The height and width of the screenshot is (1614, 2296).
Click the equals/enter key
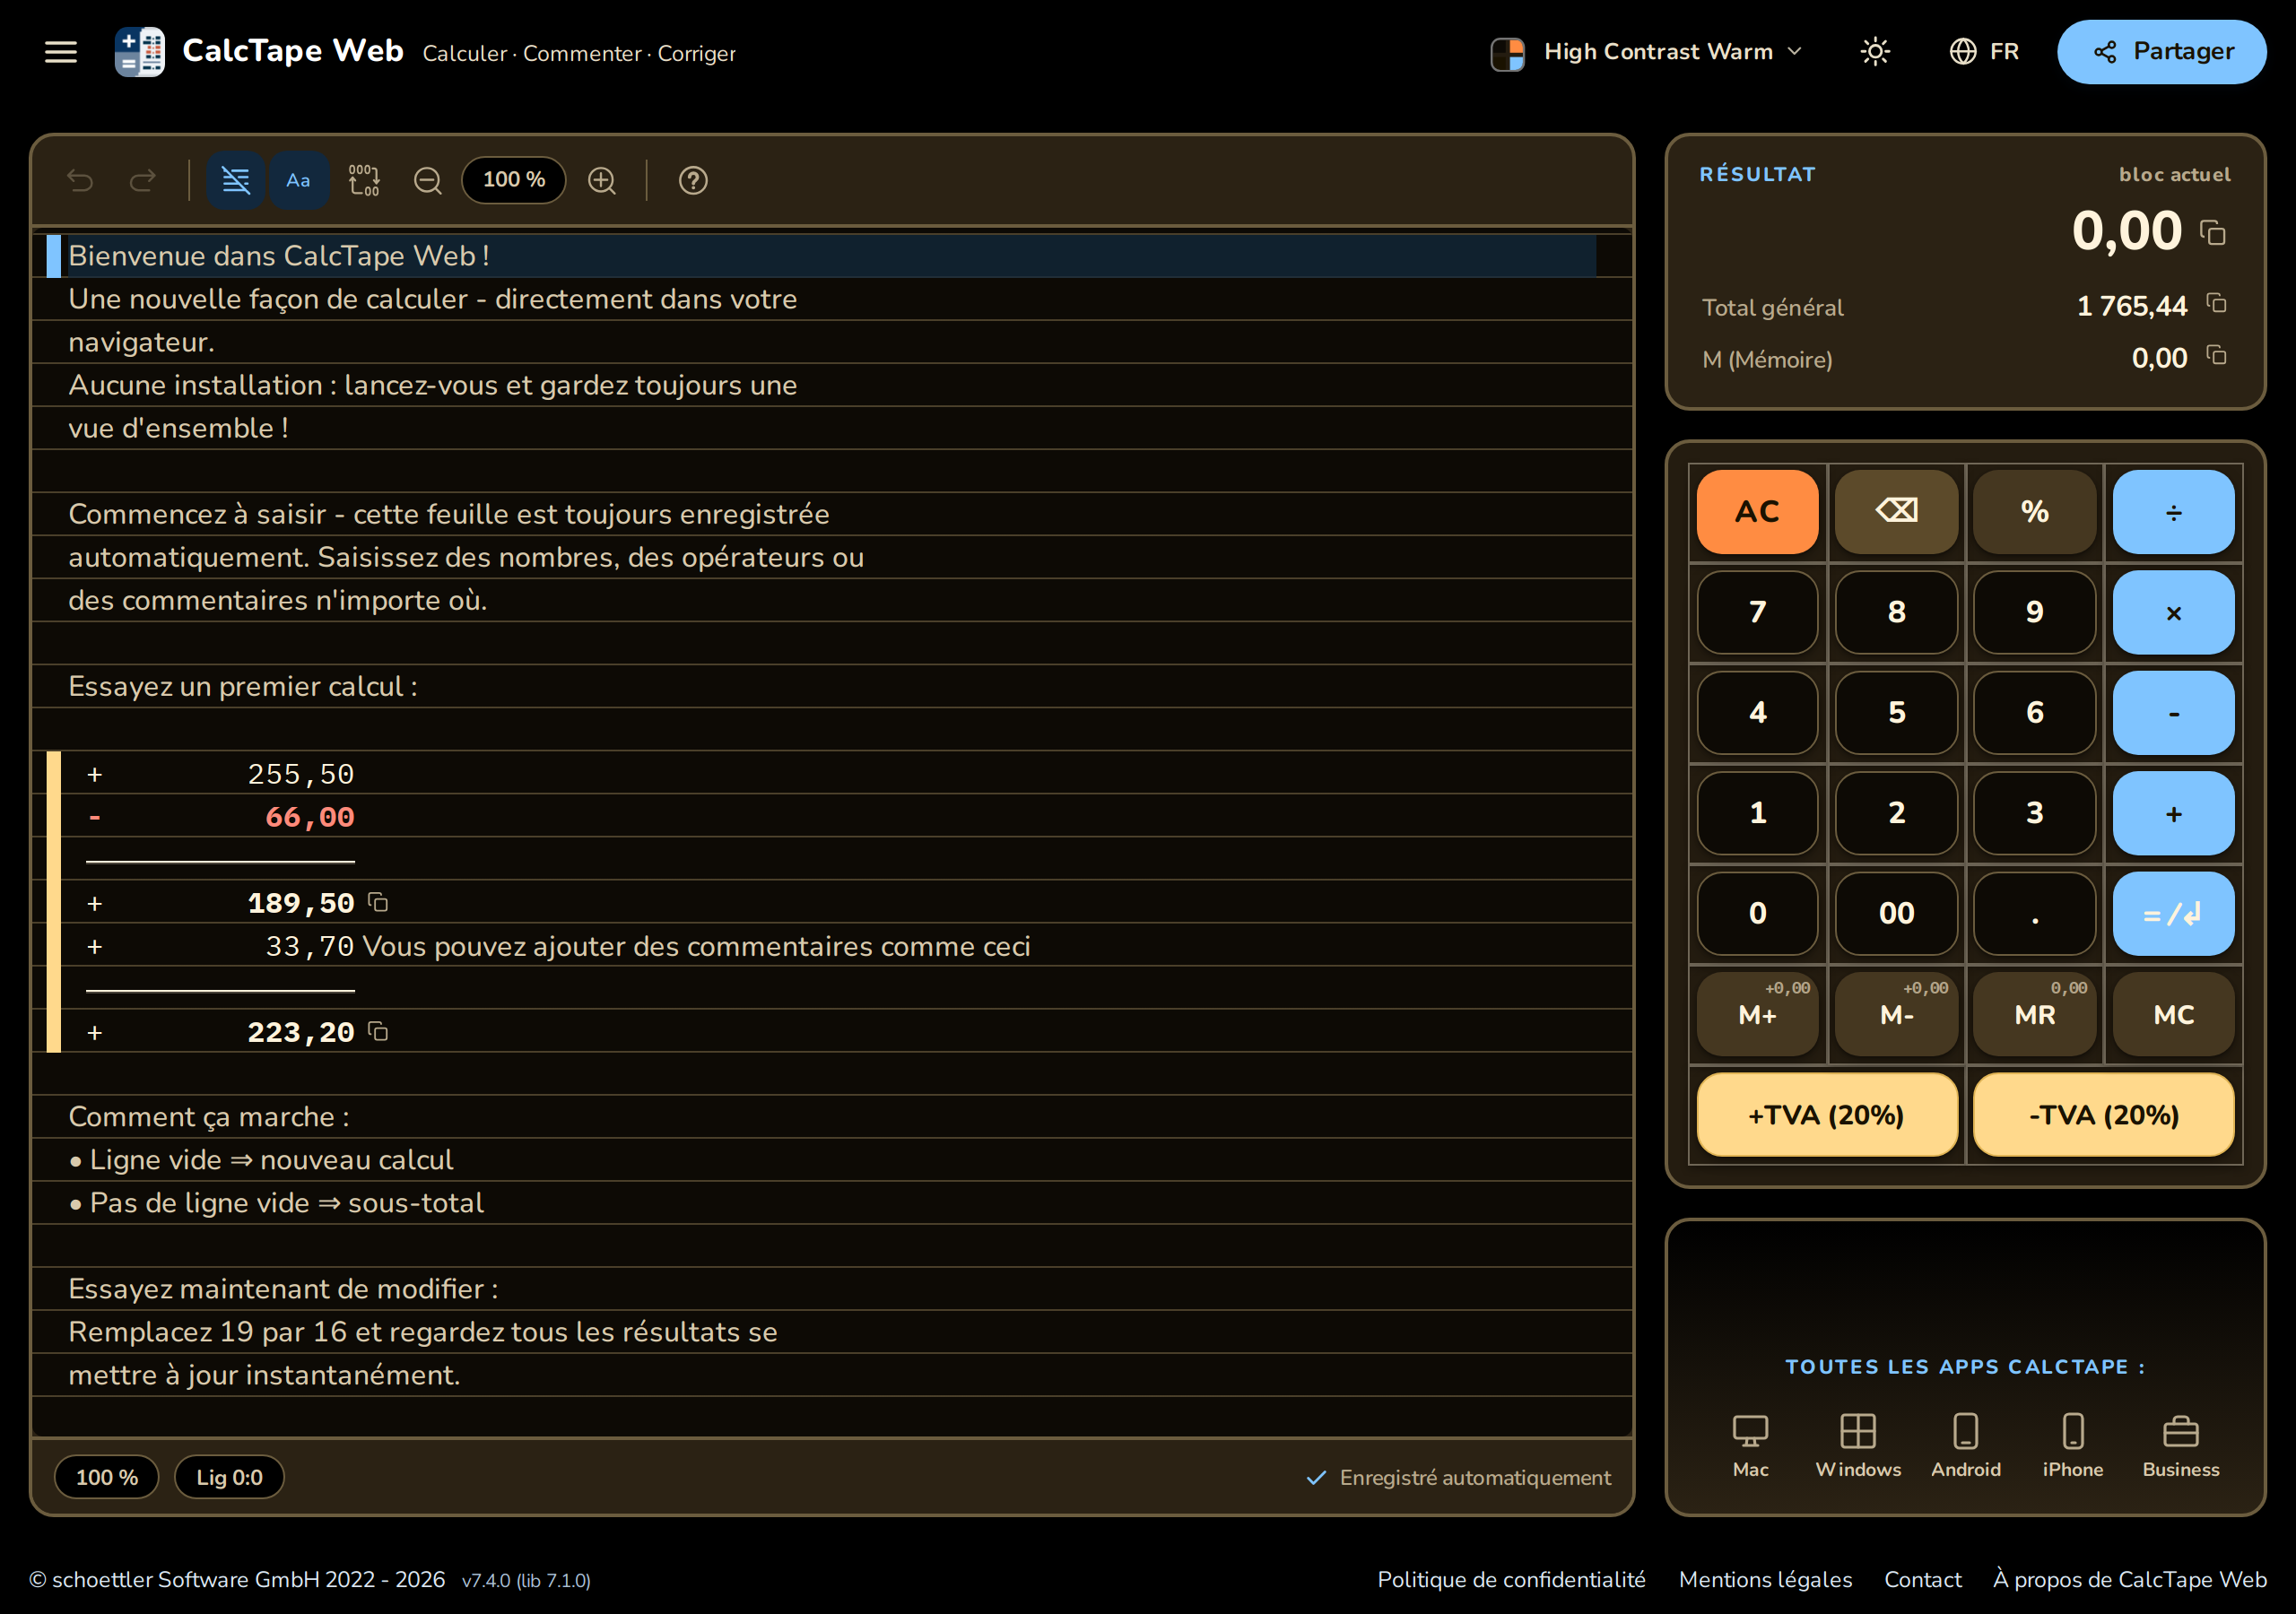(2173, 914)
